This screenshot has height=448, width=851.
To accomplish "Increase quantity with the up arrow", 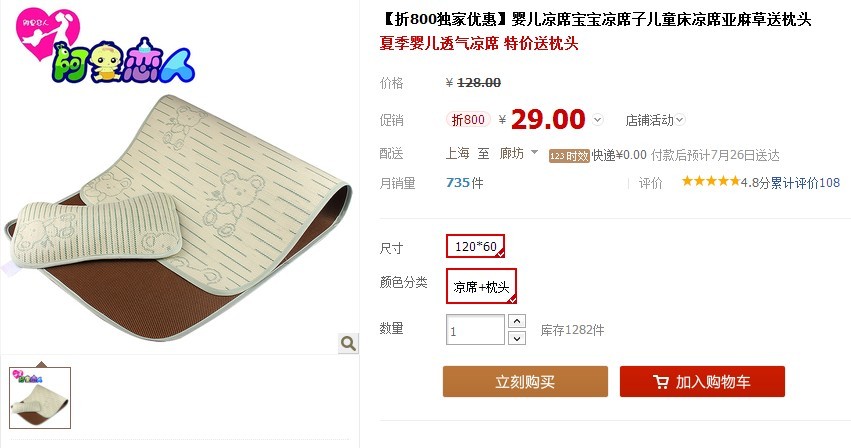I will 517,321.
